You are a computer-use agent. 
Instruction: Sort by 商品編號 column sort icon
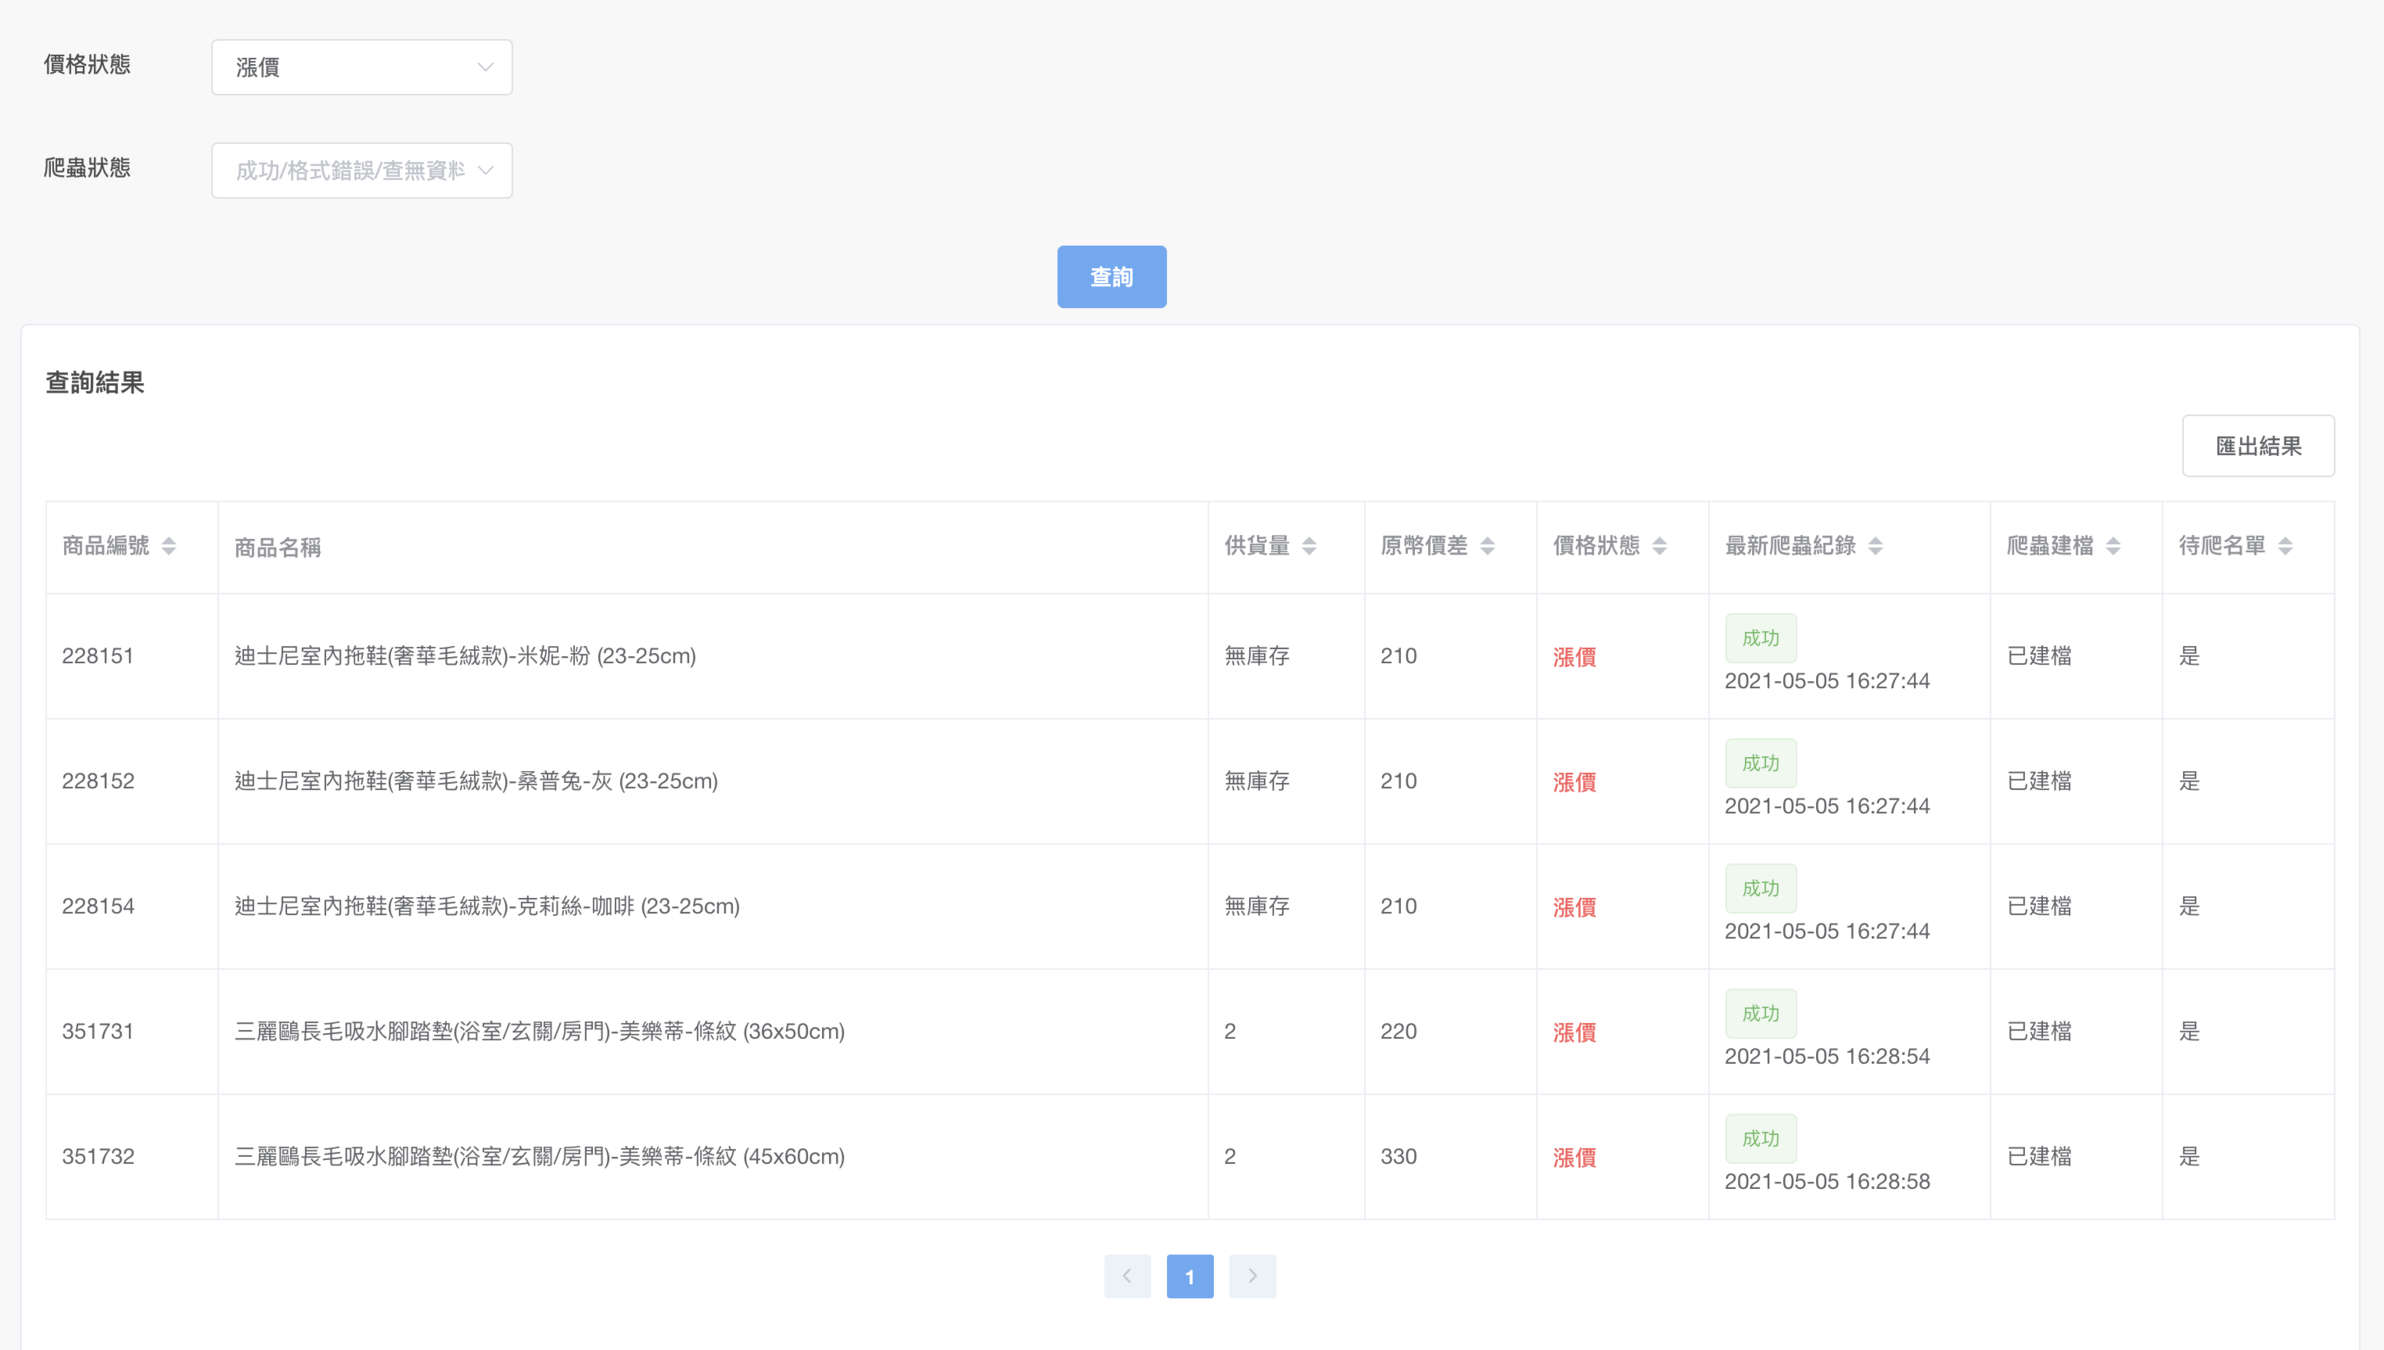point(169,546)
